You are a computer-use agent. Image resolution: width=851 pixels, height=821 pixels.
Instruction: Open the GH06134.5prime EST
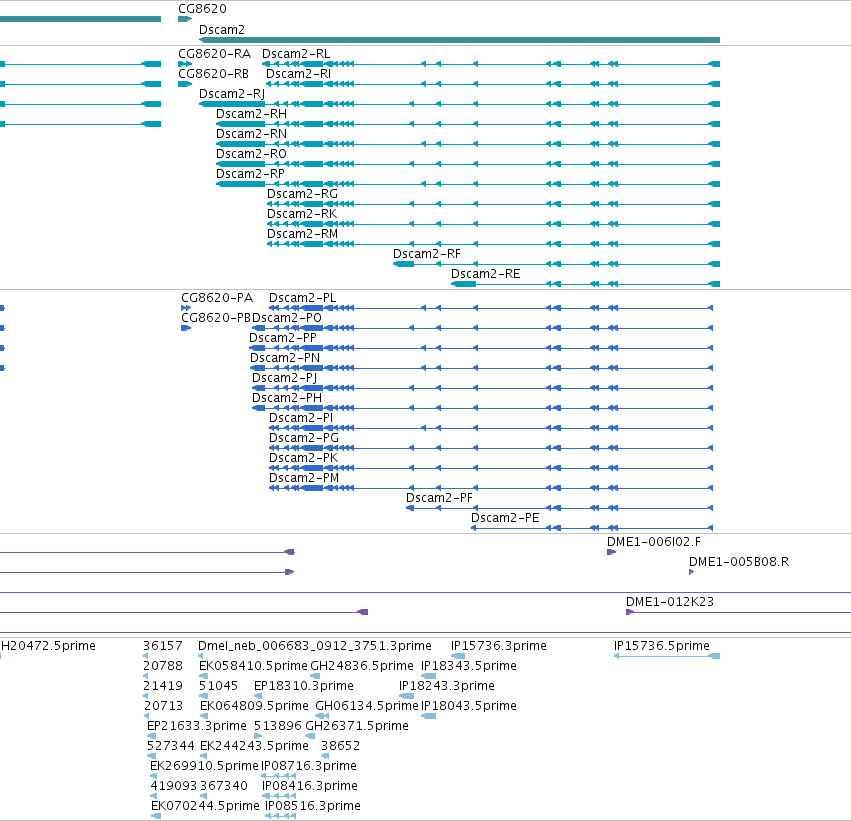(367, 706)
